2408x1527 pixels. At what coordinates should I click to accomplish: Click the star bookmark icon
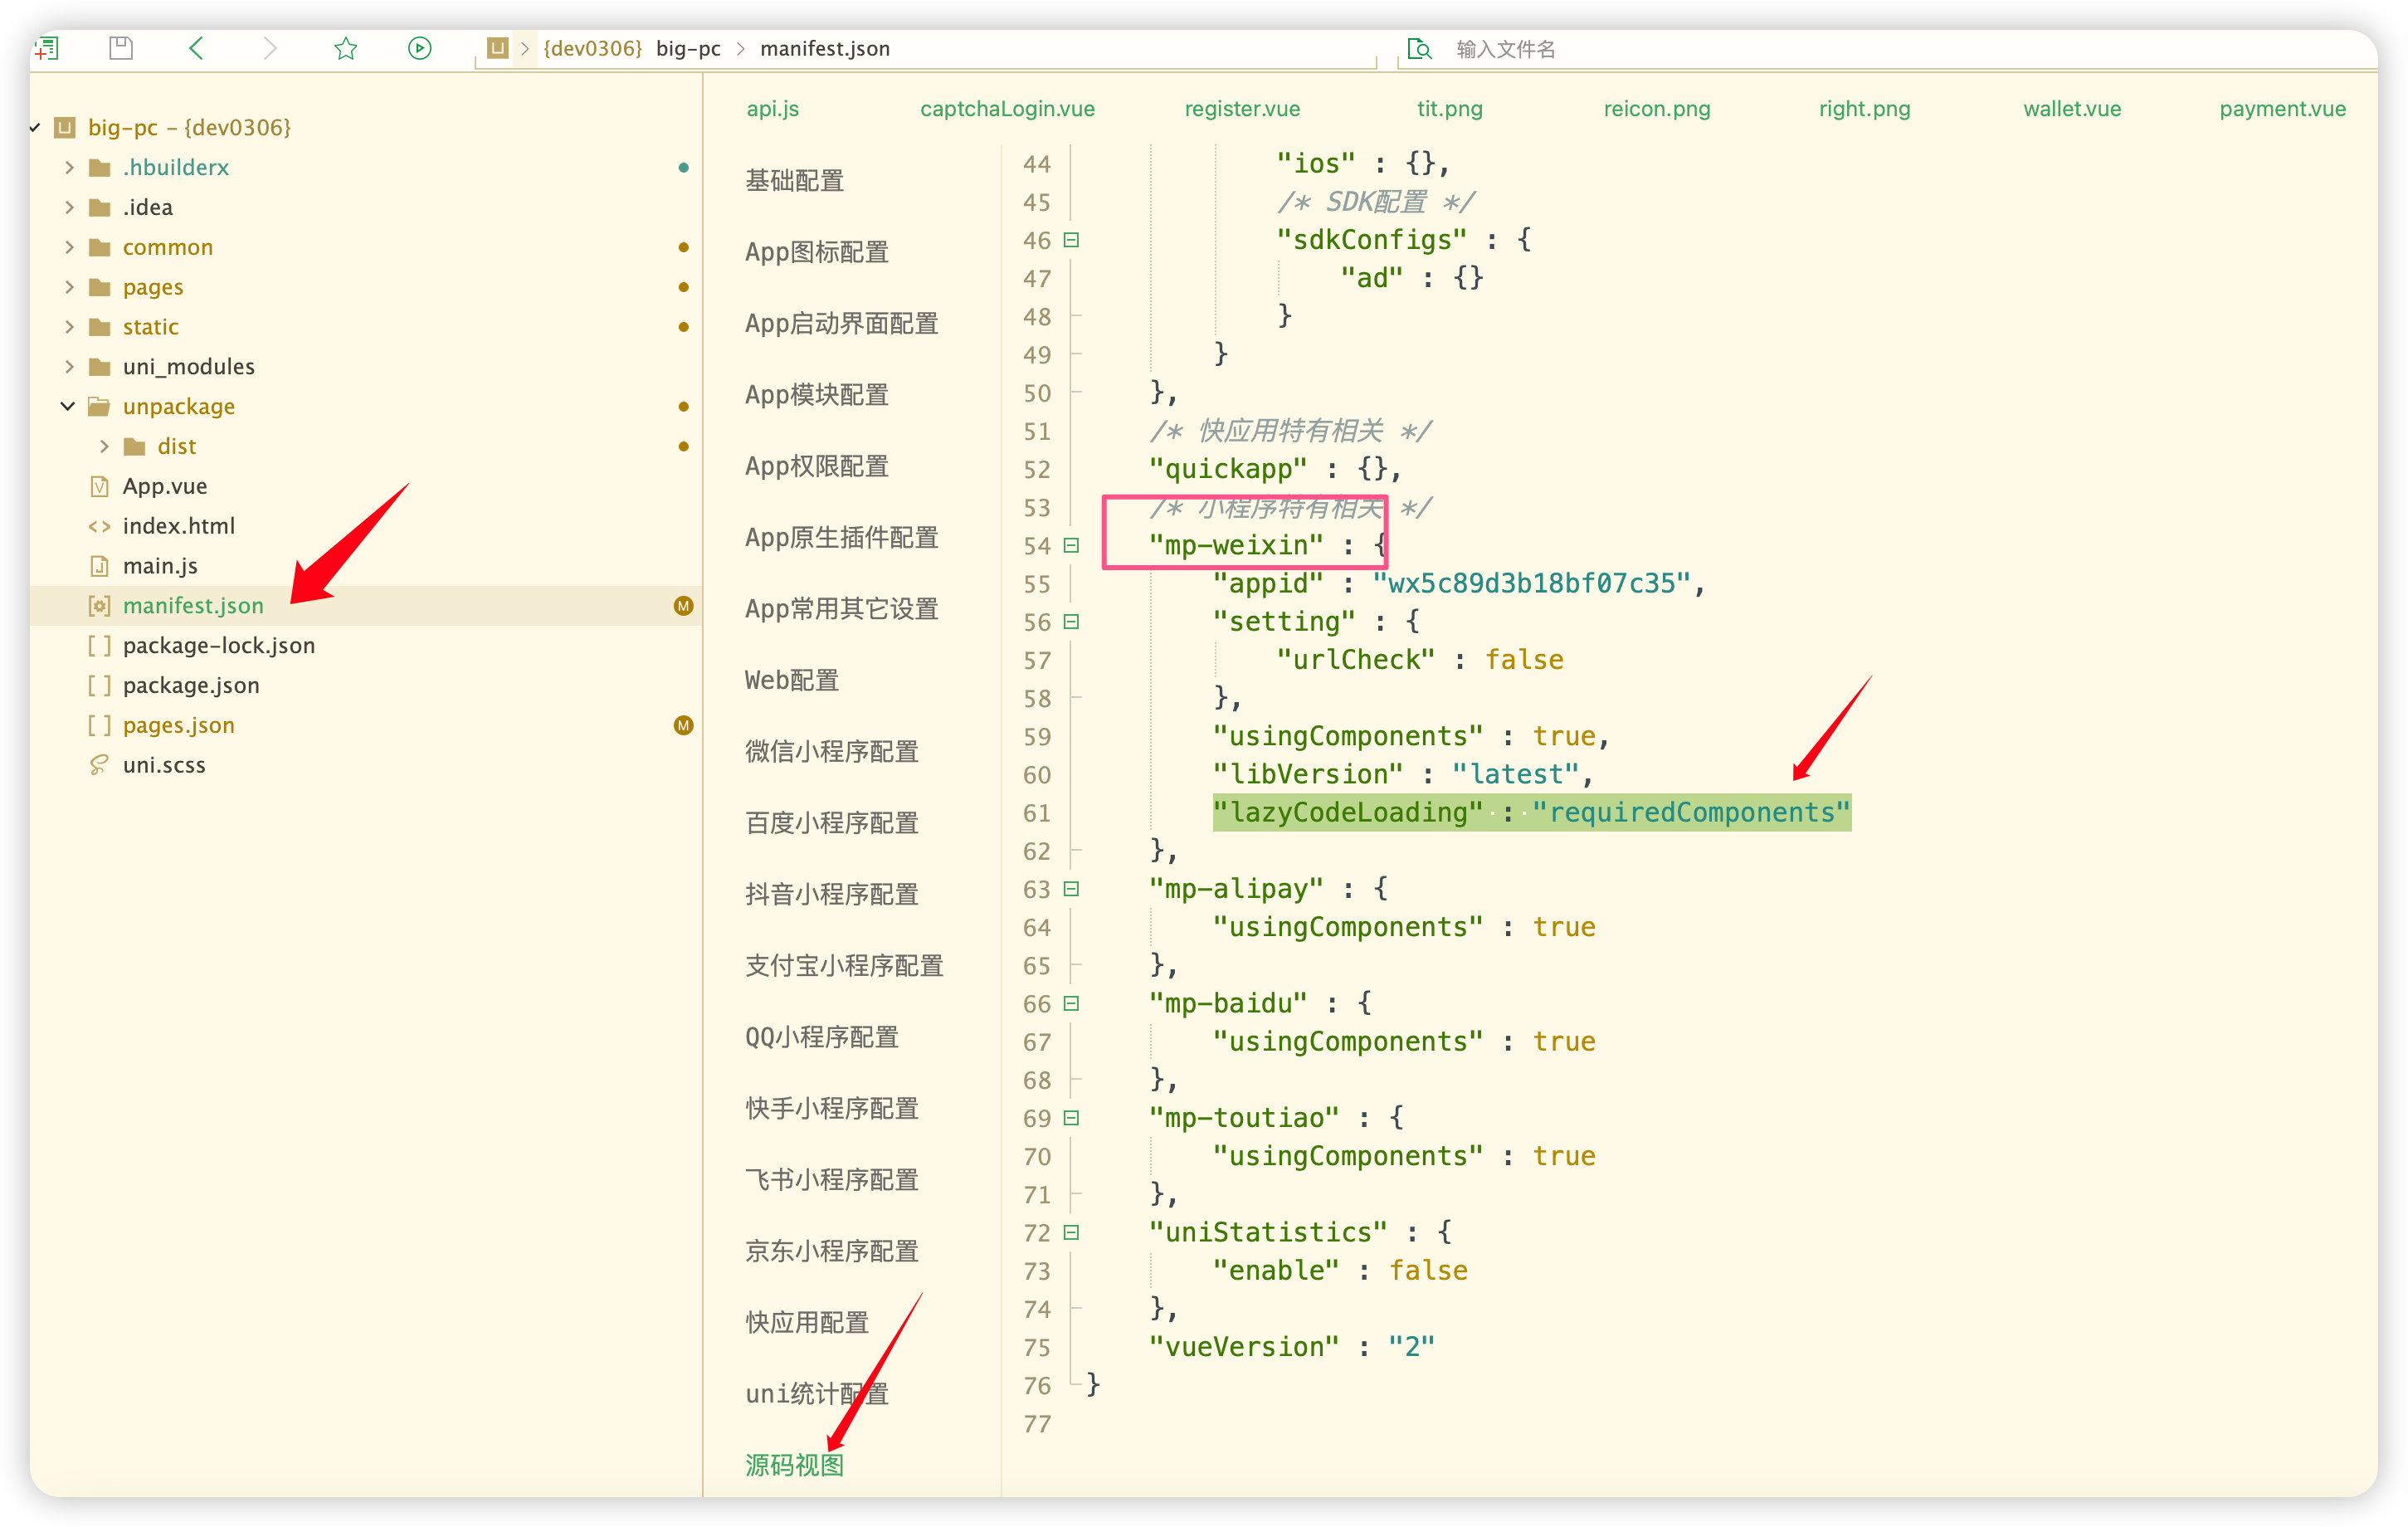point(345,48)
